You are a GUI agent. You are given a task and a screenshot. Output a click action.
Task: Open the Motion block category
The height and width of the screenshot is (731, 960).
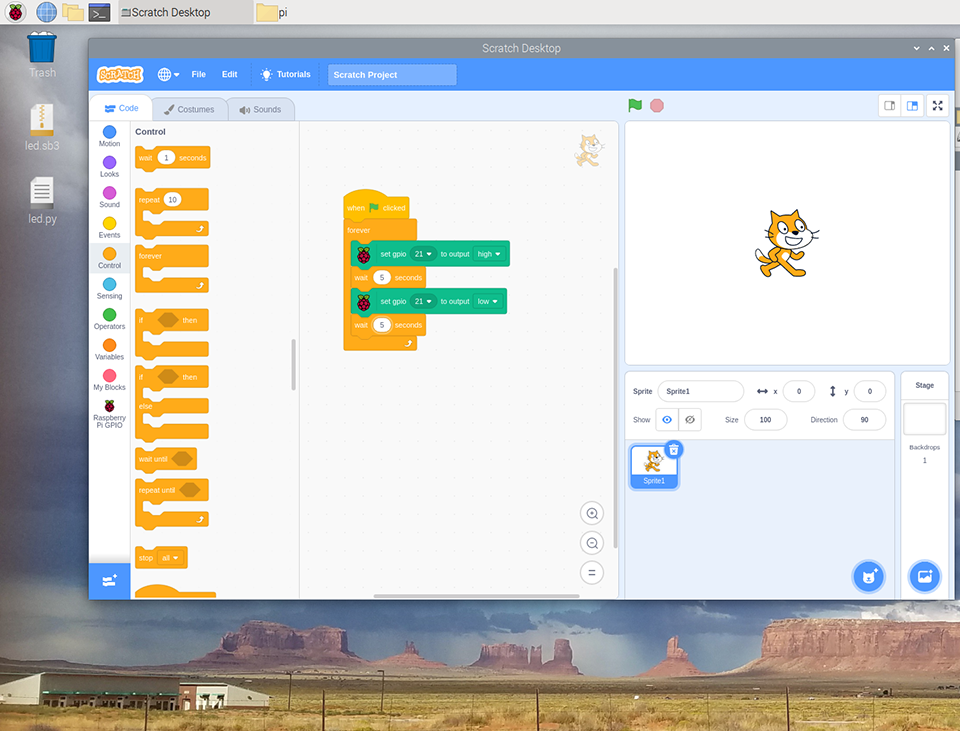pos(110,136)
